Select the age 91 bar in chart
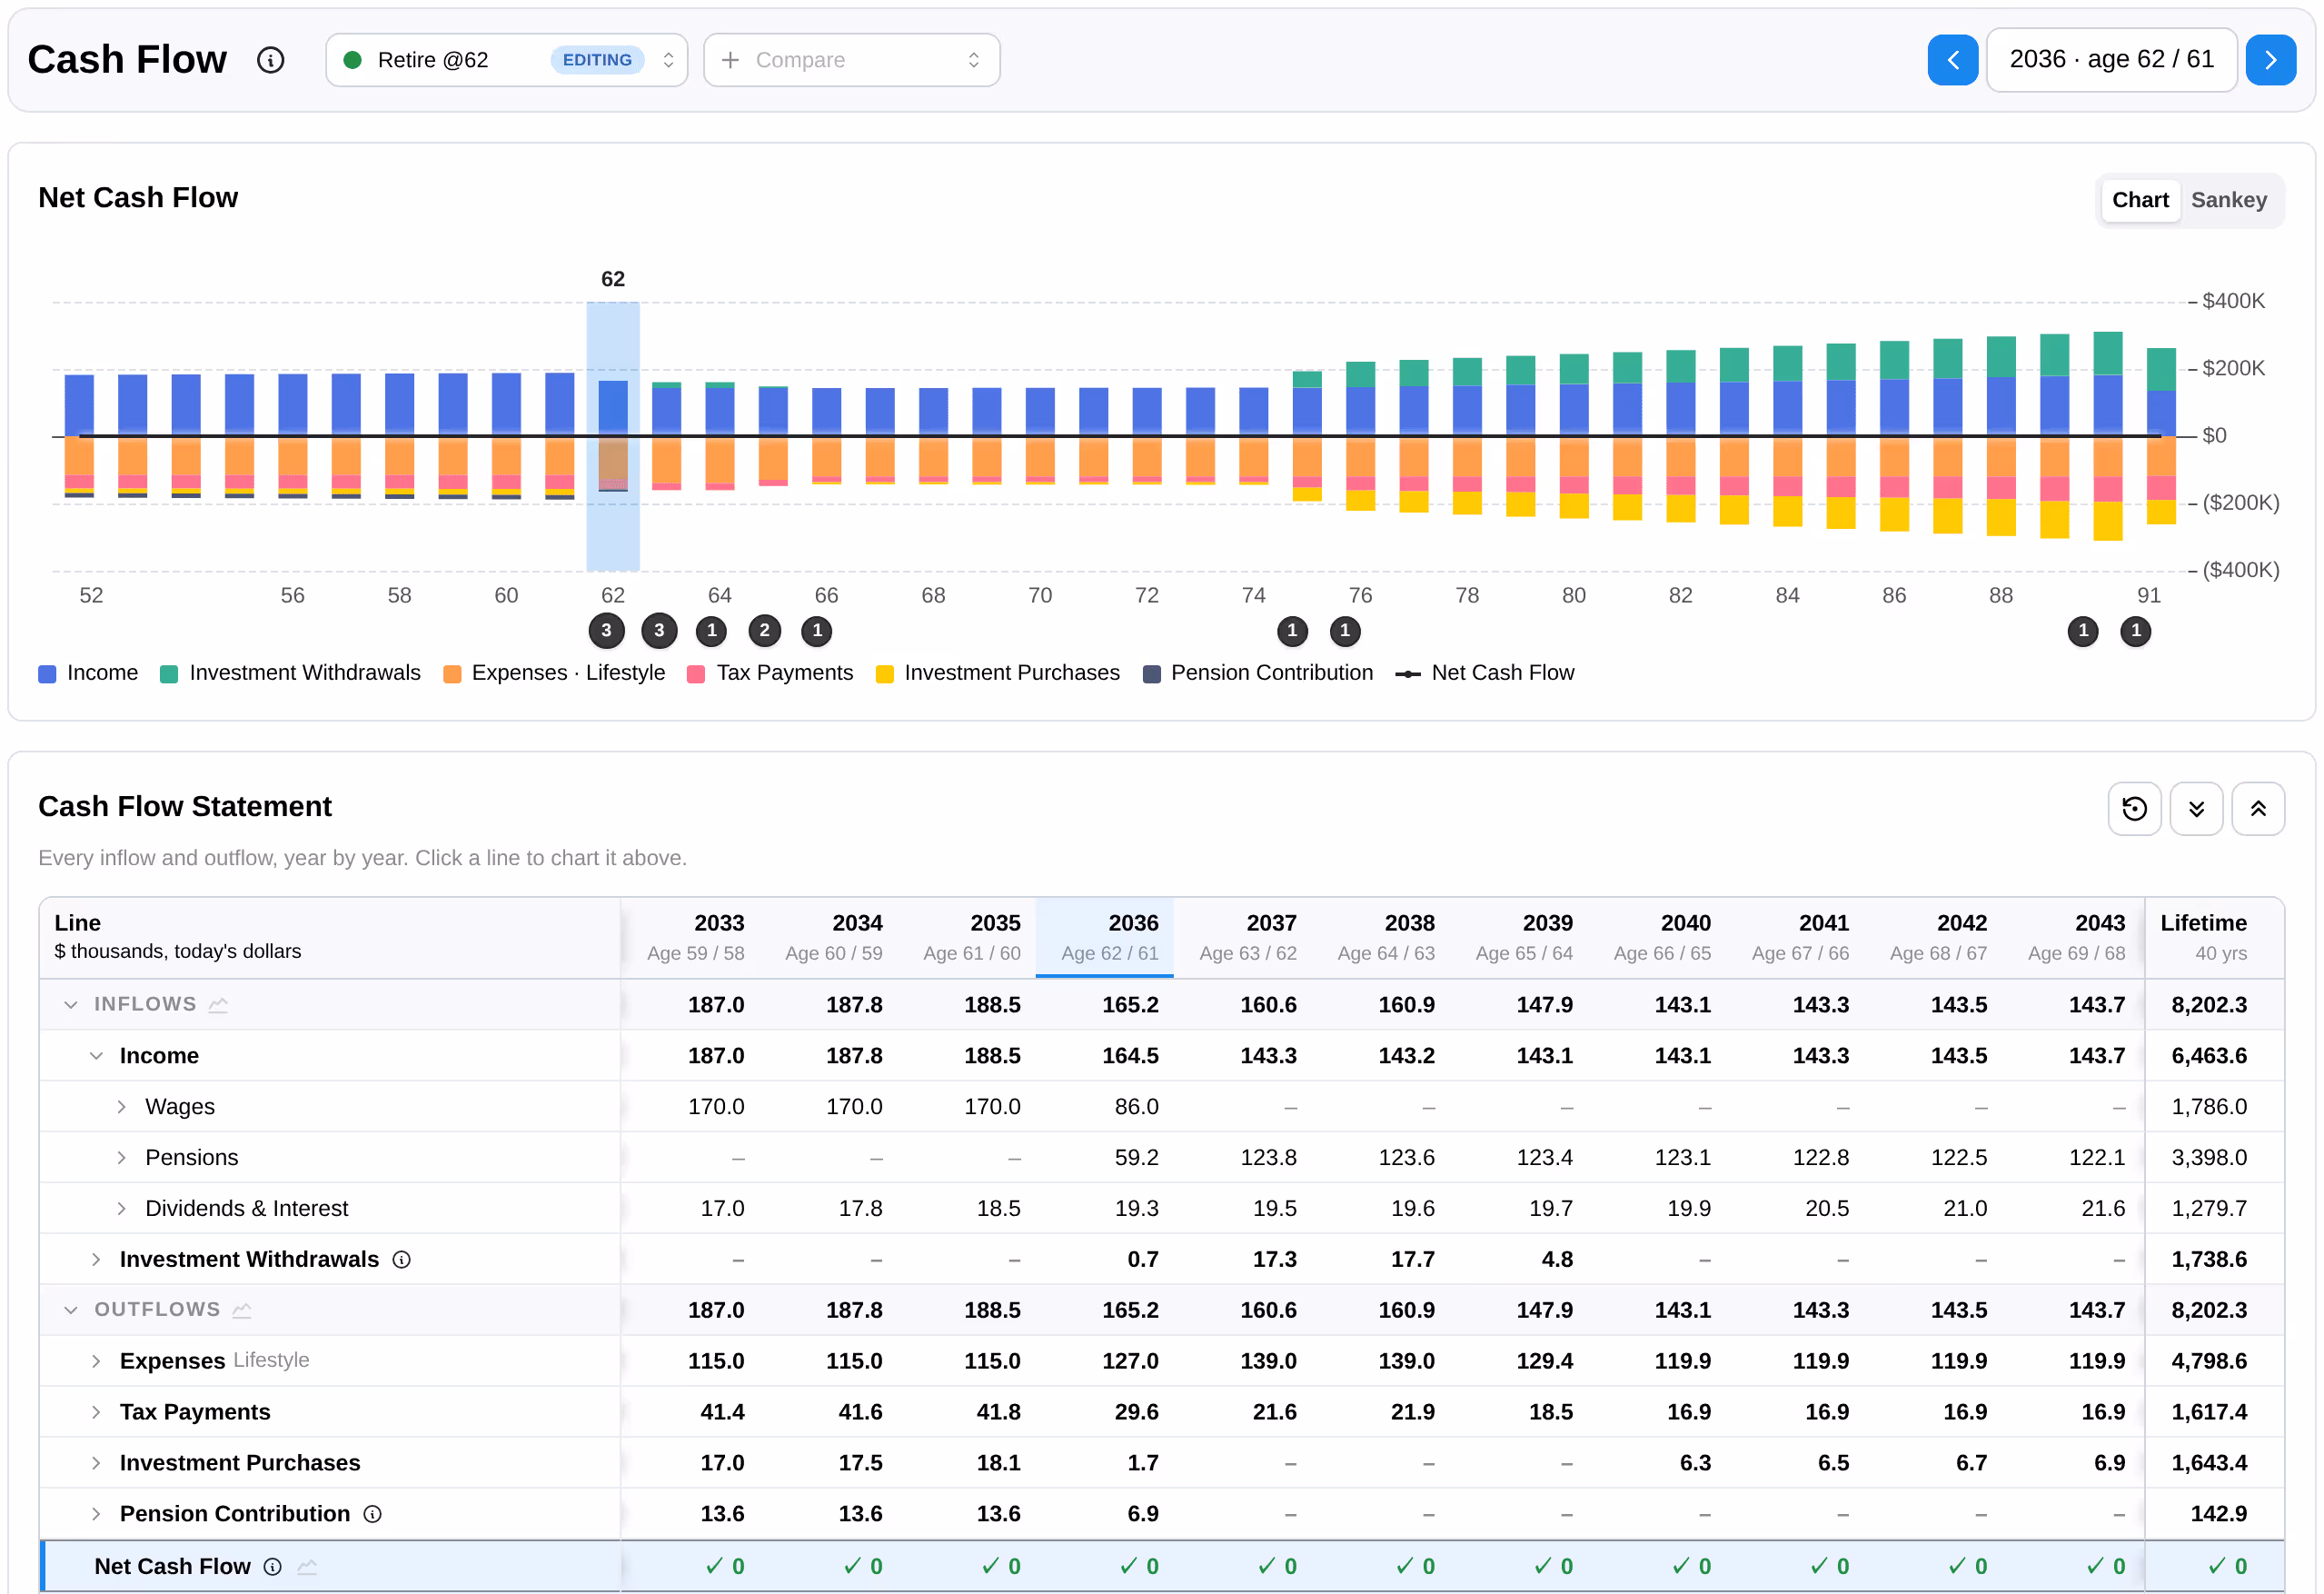This screenshot has width=2324, height=1594. pos(2161,436)
